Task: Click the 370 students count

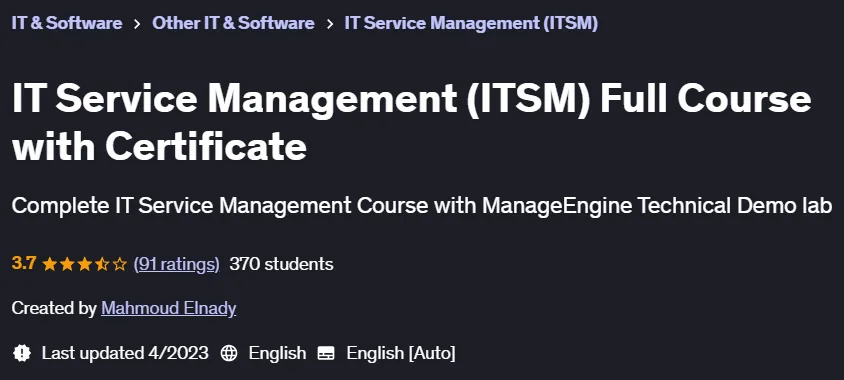Action: [x=282, y=264]
